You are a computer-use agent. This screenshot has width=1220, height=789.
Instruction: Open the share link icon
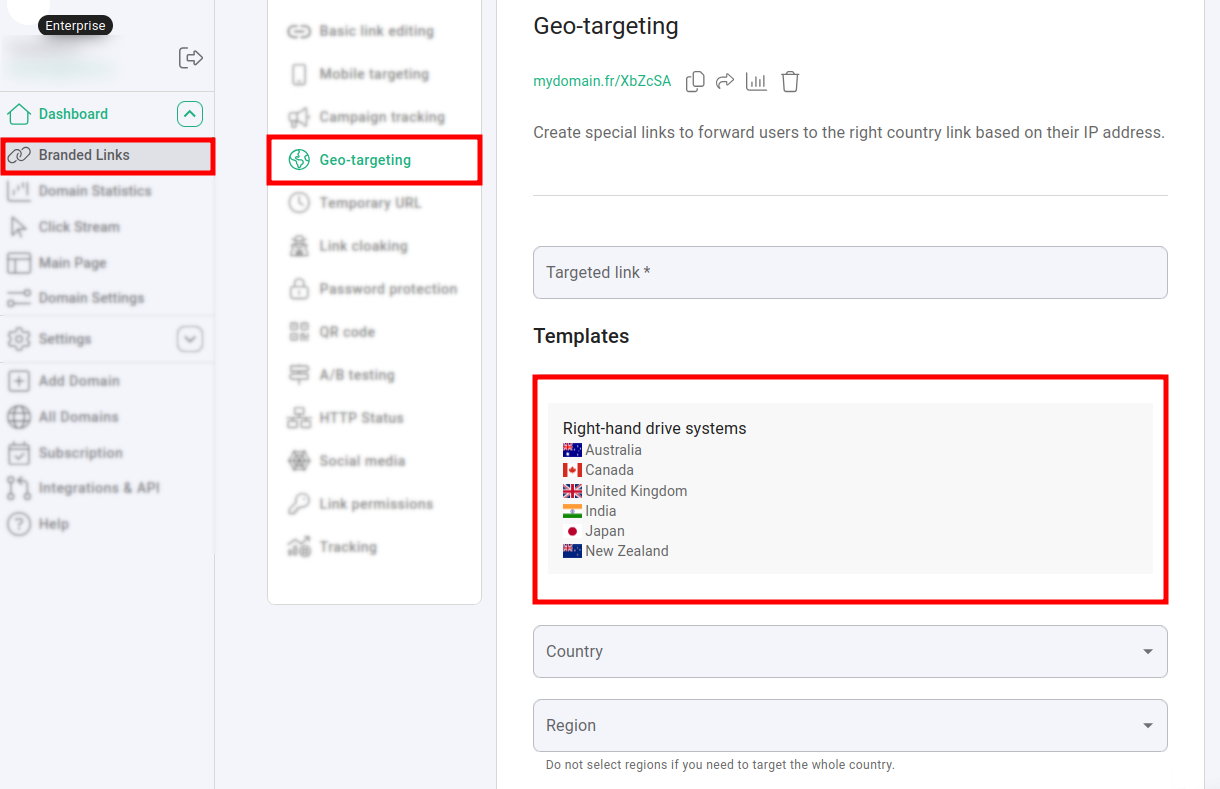click(725, 81)
